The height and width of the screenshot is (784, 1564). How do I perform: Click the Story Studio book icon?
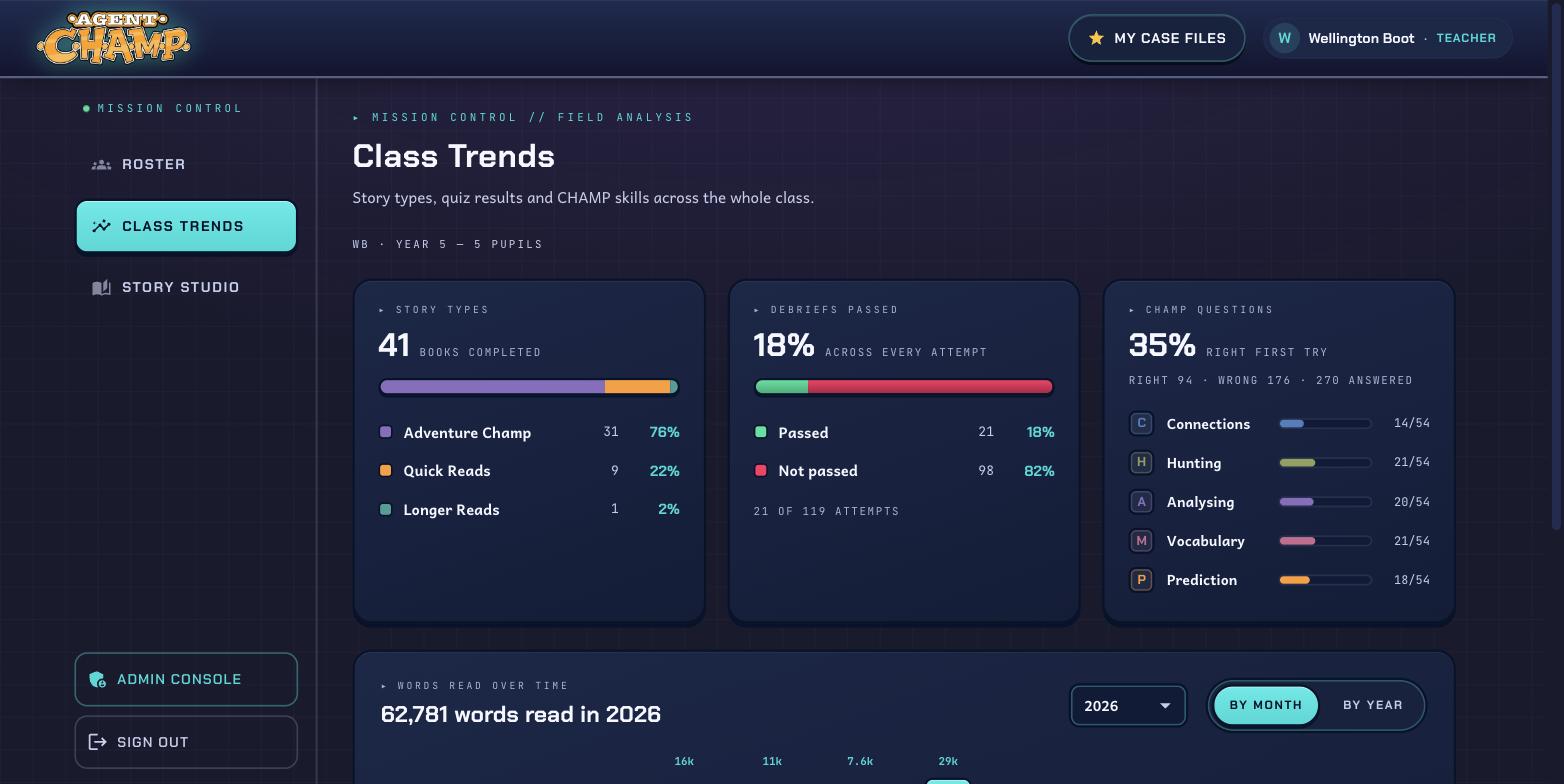tap(101, 287)
